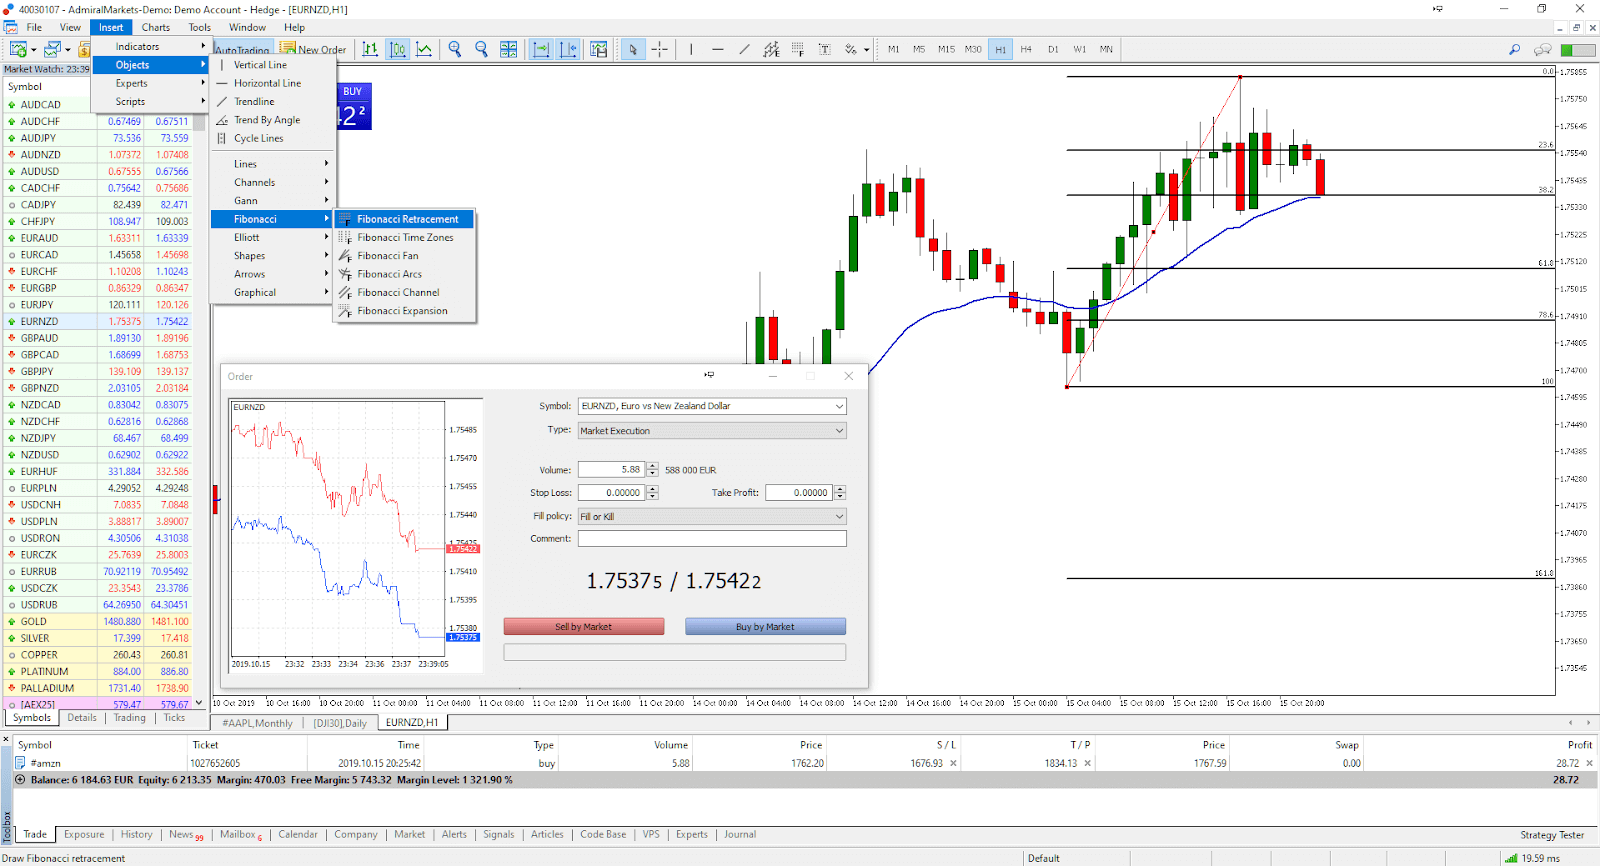1600x866 pixels.
Task: Open the History tab in Toolbox
Action: pyautogui.click(x=137, y=834)
